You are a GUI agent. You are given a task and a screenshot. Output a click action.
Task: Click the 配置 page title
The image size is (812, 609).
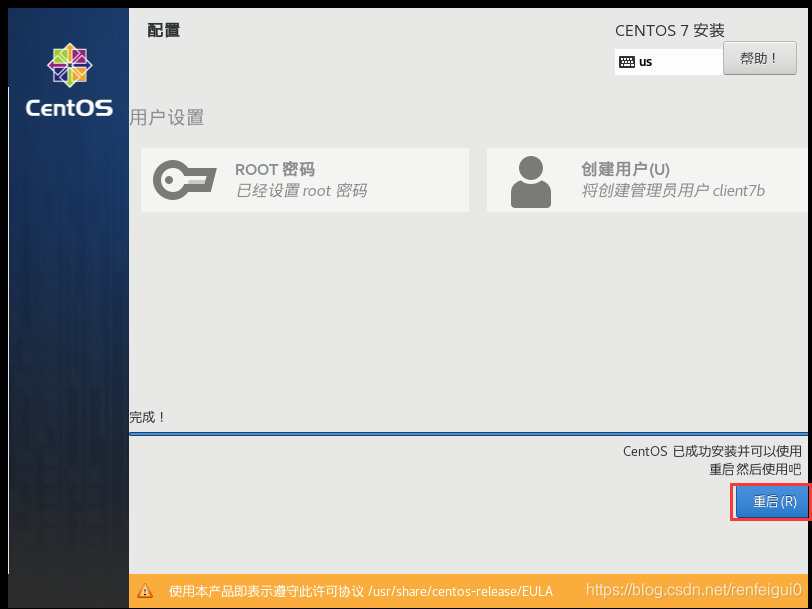(x=164, y=30)
